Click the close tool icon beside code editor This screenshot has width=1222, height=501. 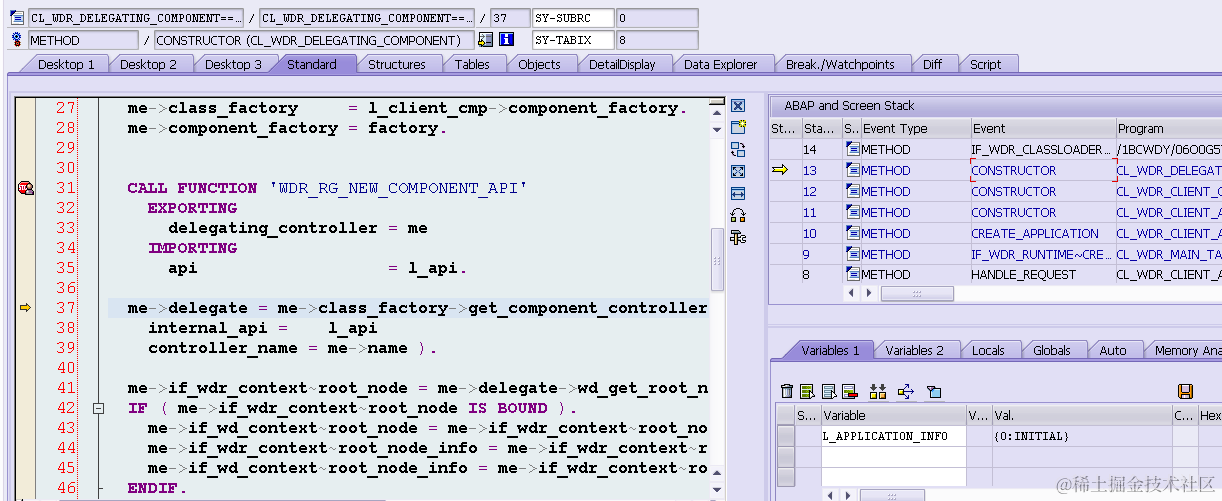point(738,105)
